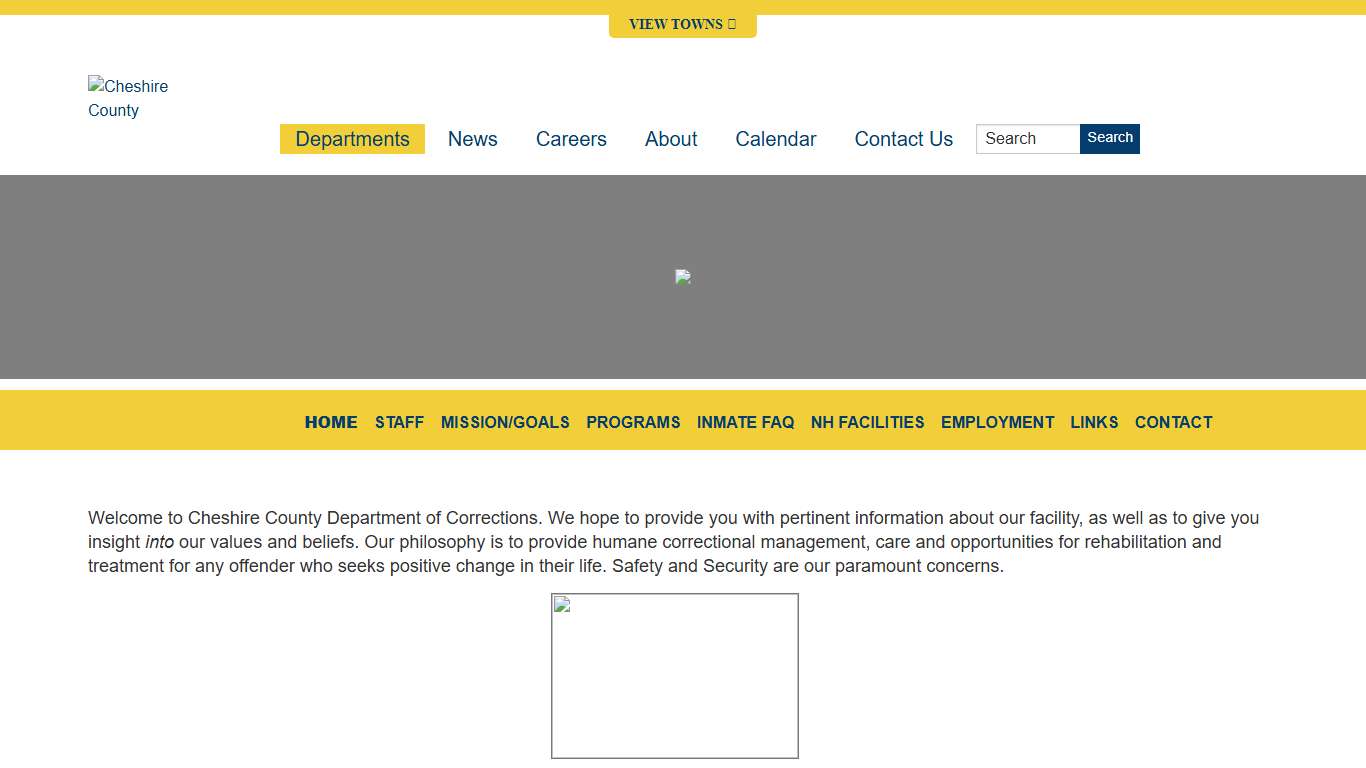Image resolution: width=1366 pixels, height=768 pixels.
Task: Switch to the HOME tab
Action: coord(330,422)
